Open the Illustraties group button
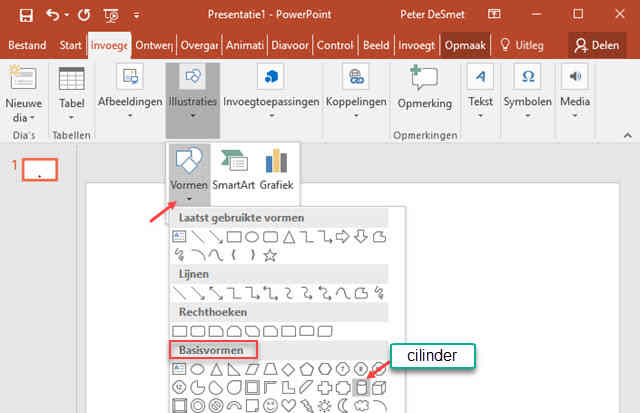 (x=193, y=100)
